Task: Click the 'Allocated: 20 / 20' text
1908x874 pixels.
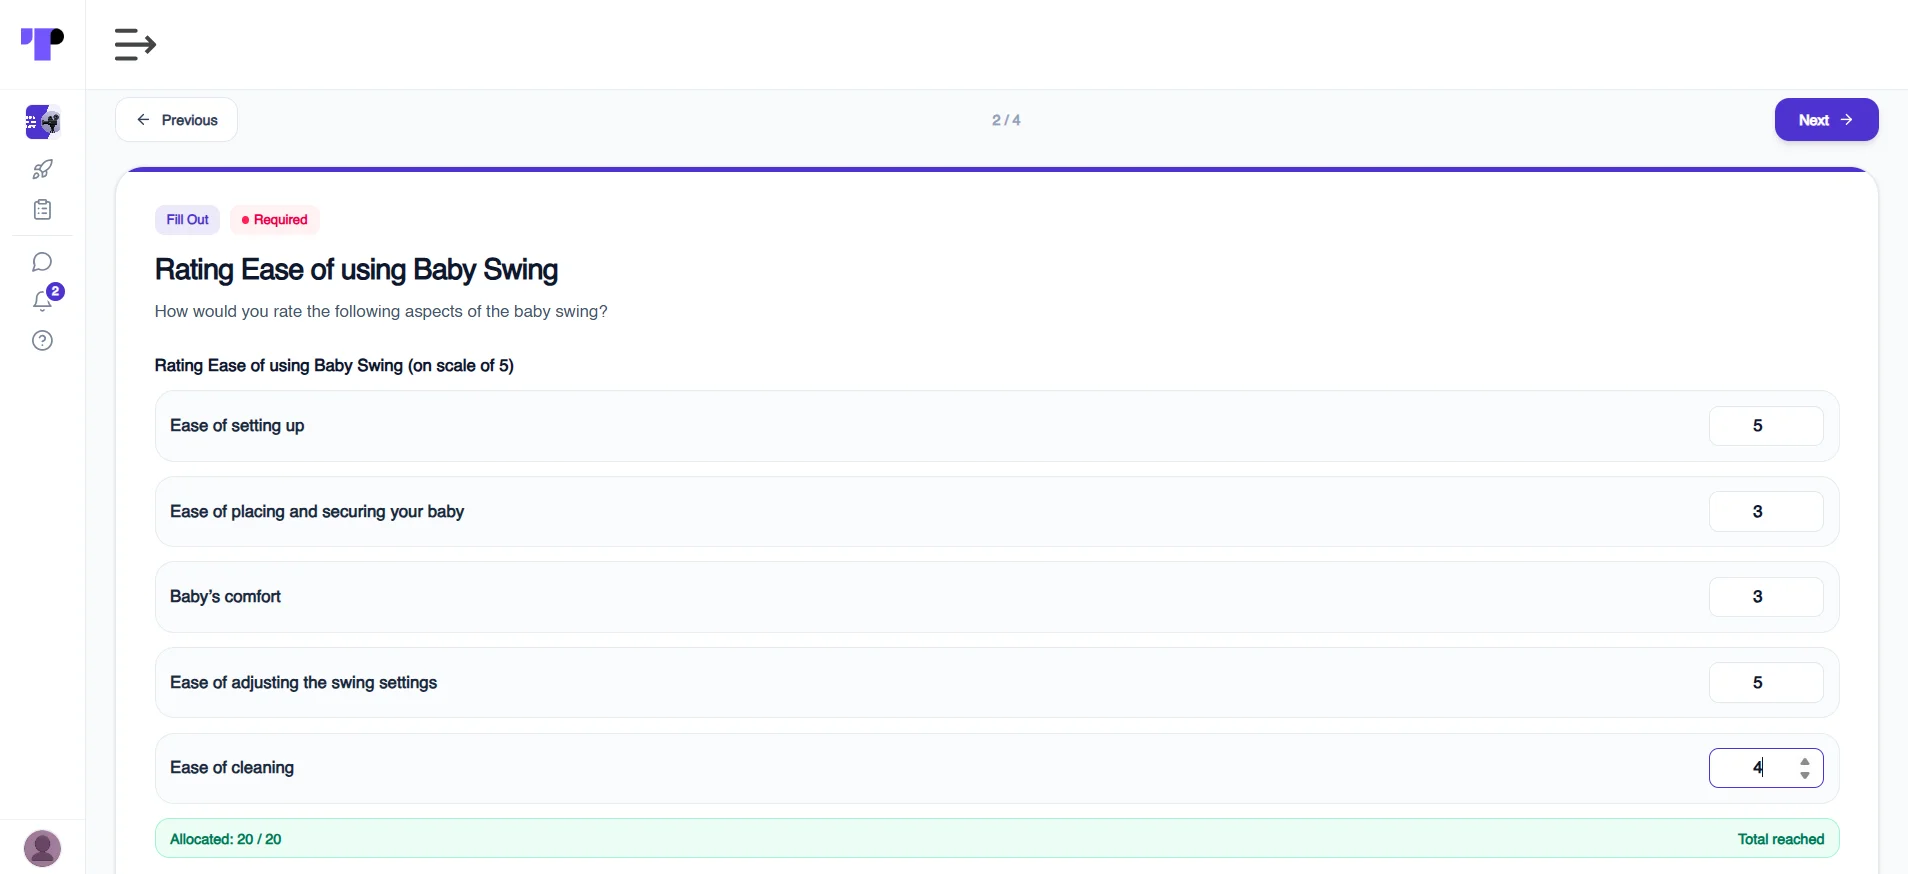Action: (226, 840)
